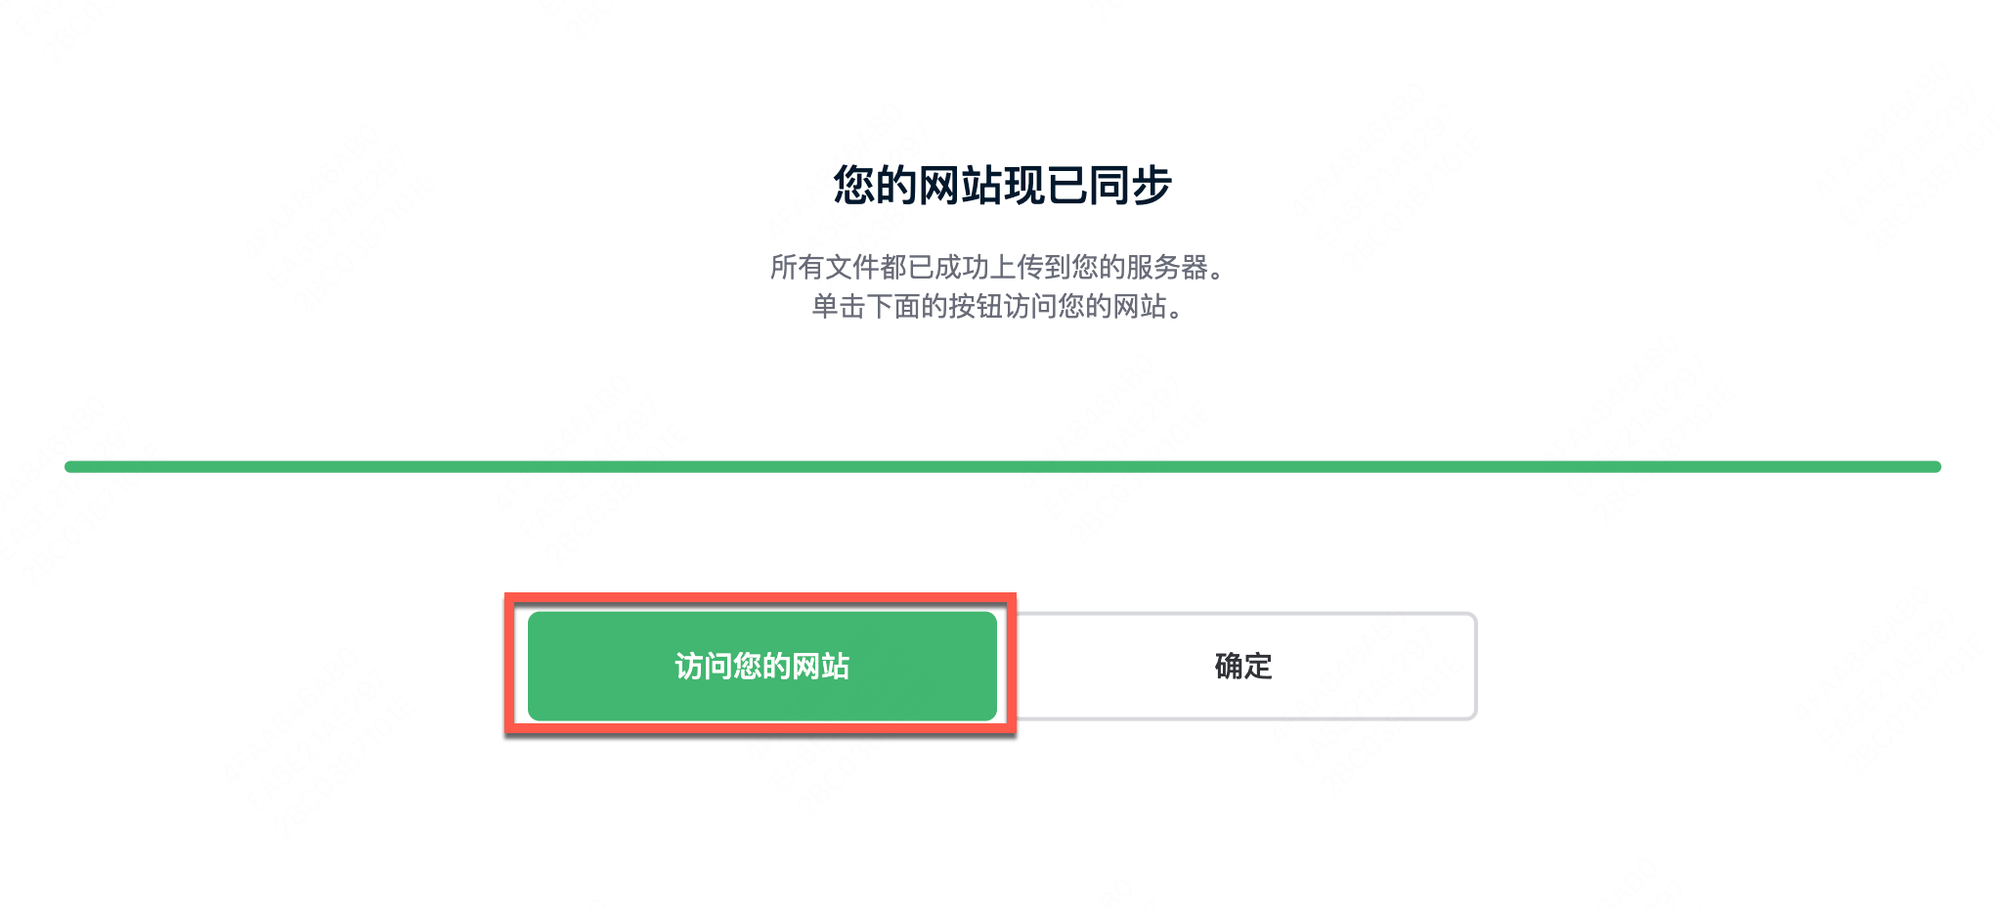Click the green 访问您的网站 button

coord(762,666)
